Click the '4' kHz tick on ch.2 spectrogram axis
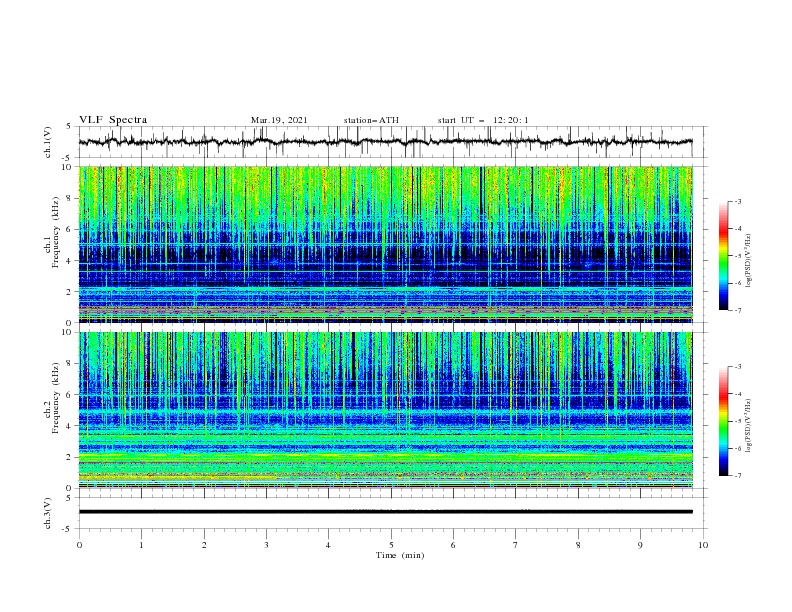Image resolution: width=792 pixels, height=612 pixels. coord(71,426)
